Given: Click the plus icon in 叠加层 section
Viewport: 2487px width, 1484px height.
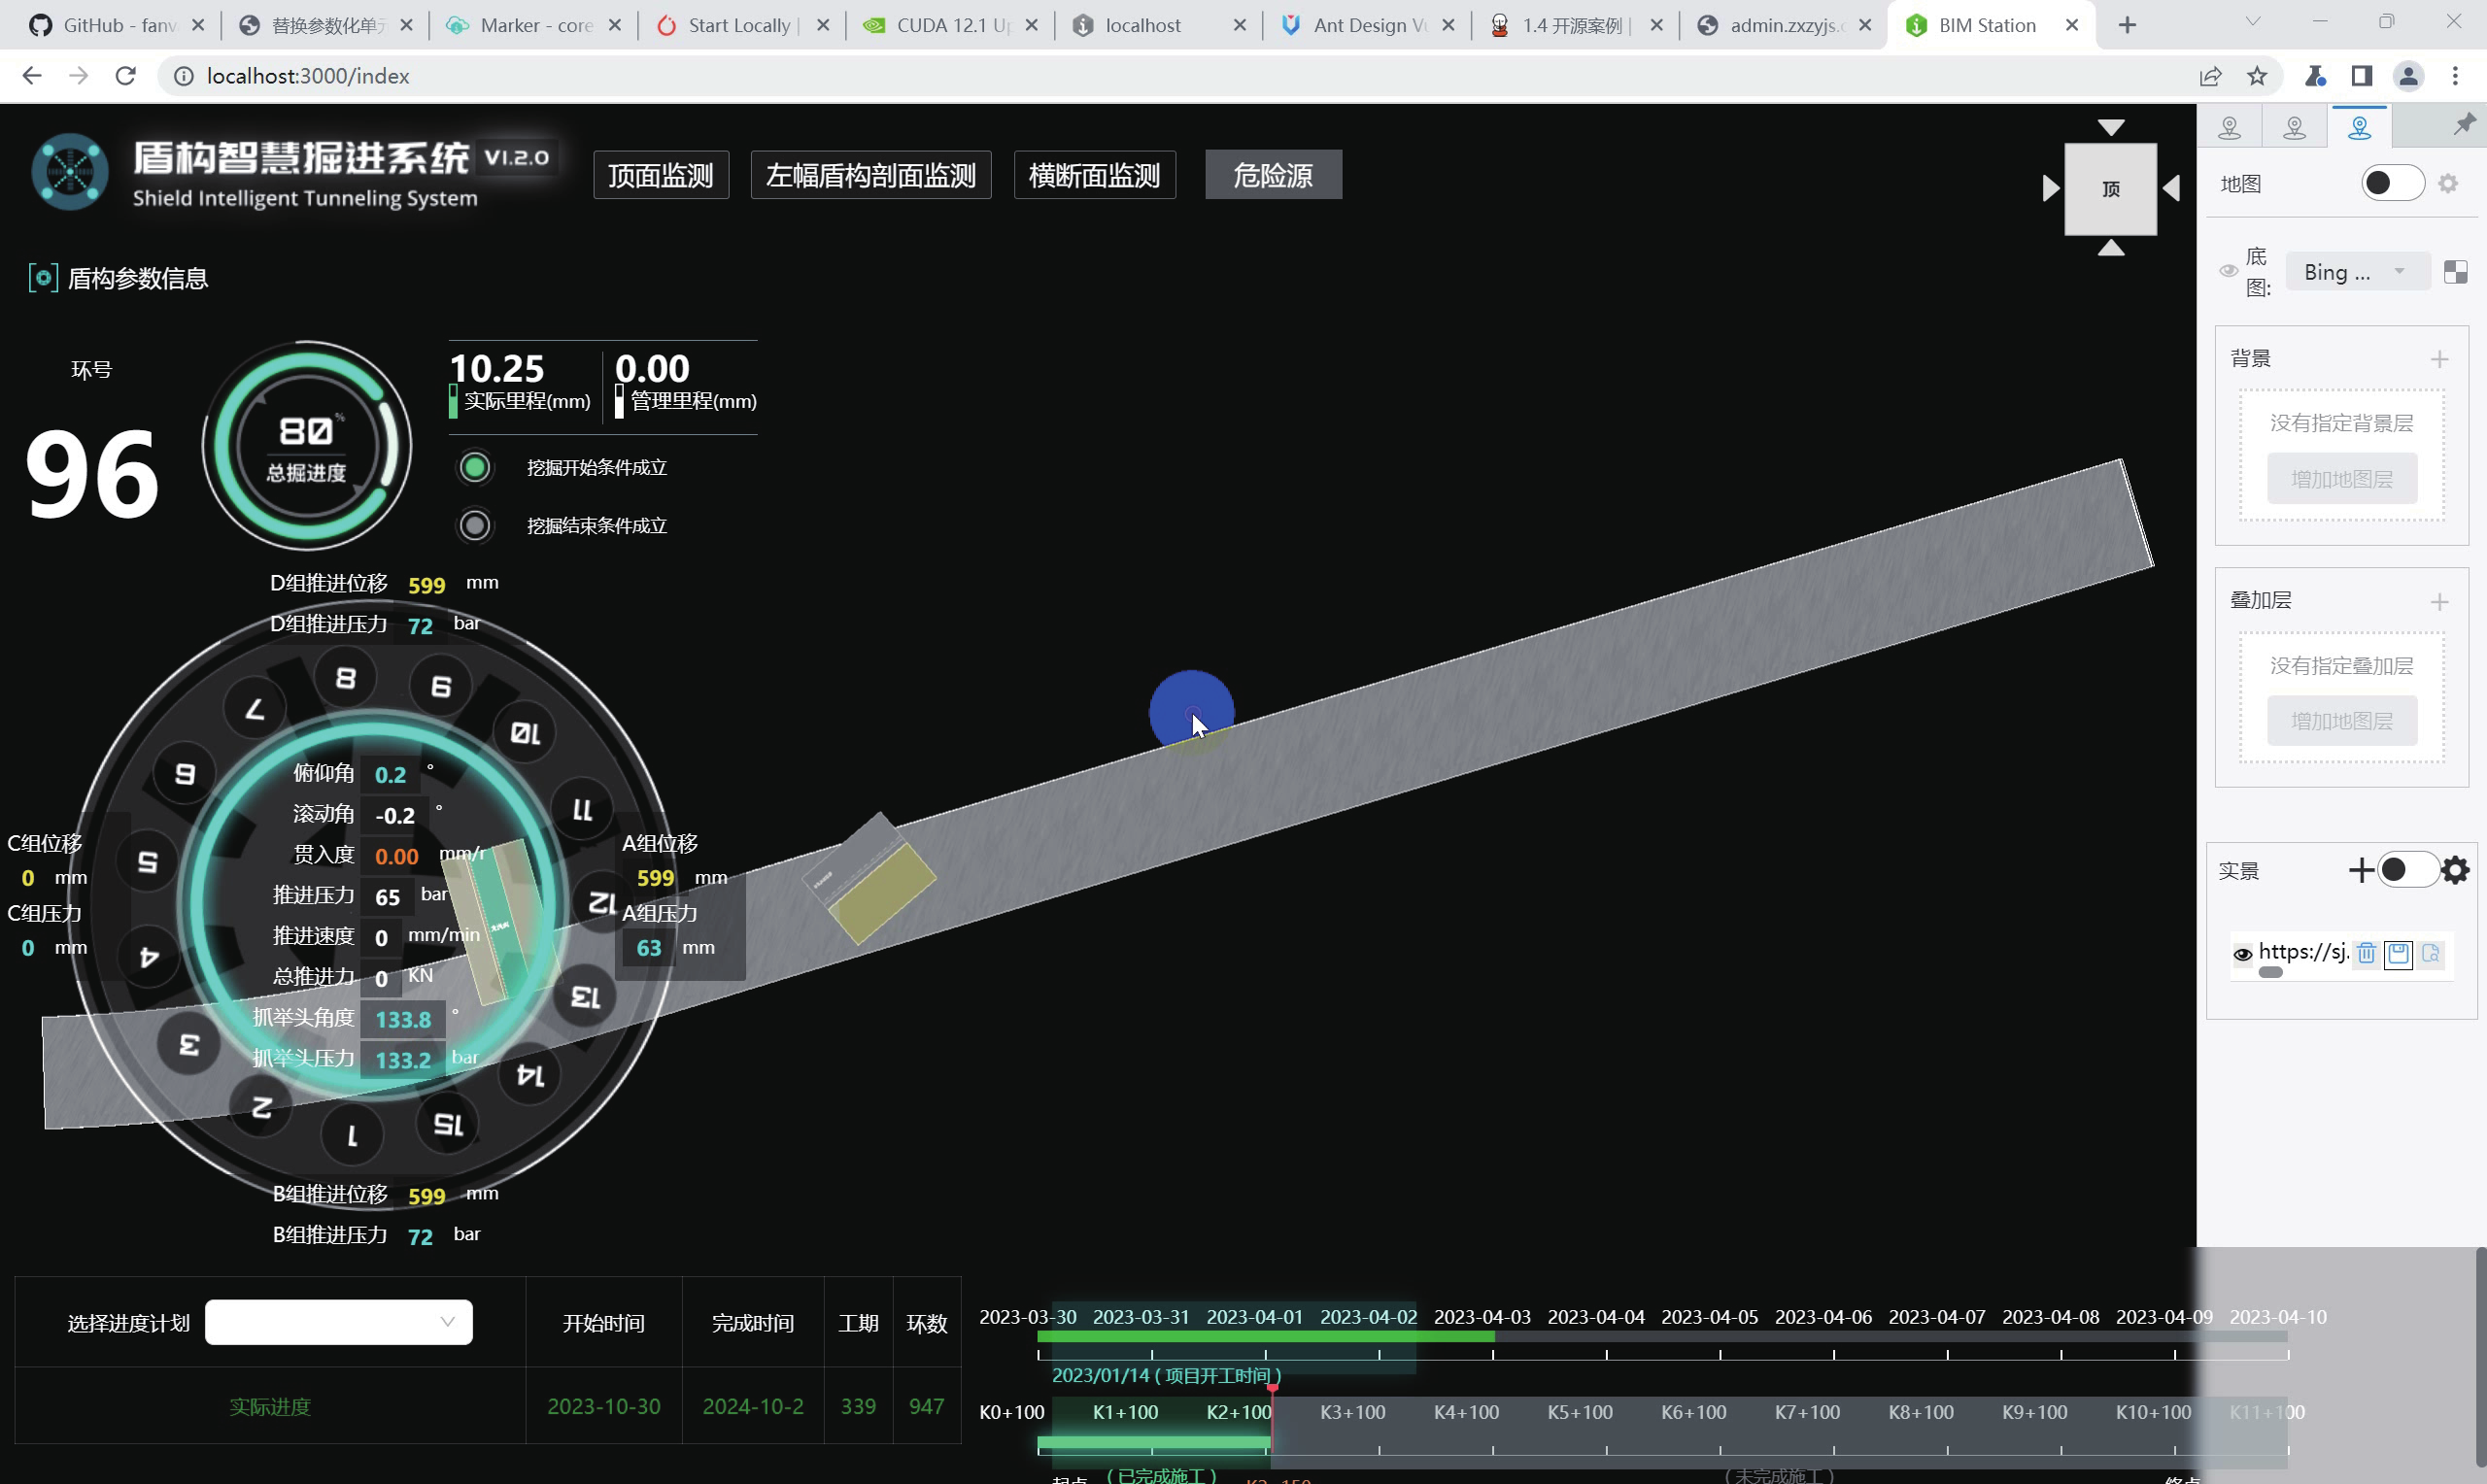Looking at the screenshot, I should pyautogui.click(x=2439, y=601).
